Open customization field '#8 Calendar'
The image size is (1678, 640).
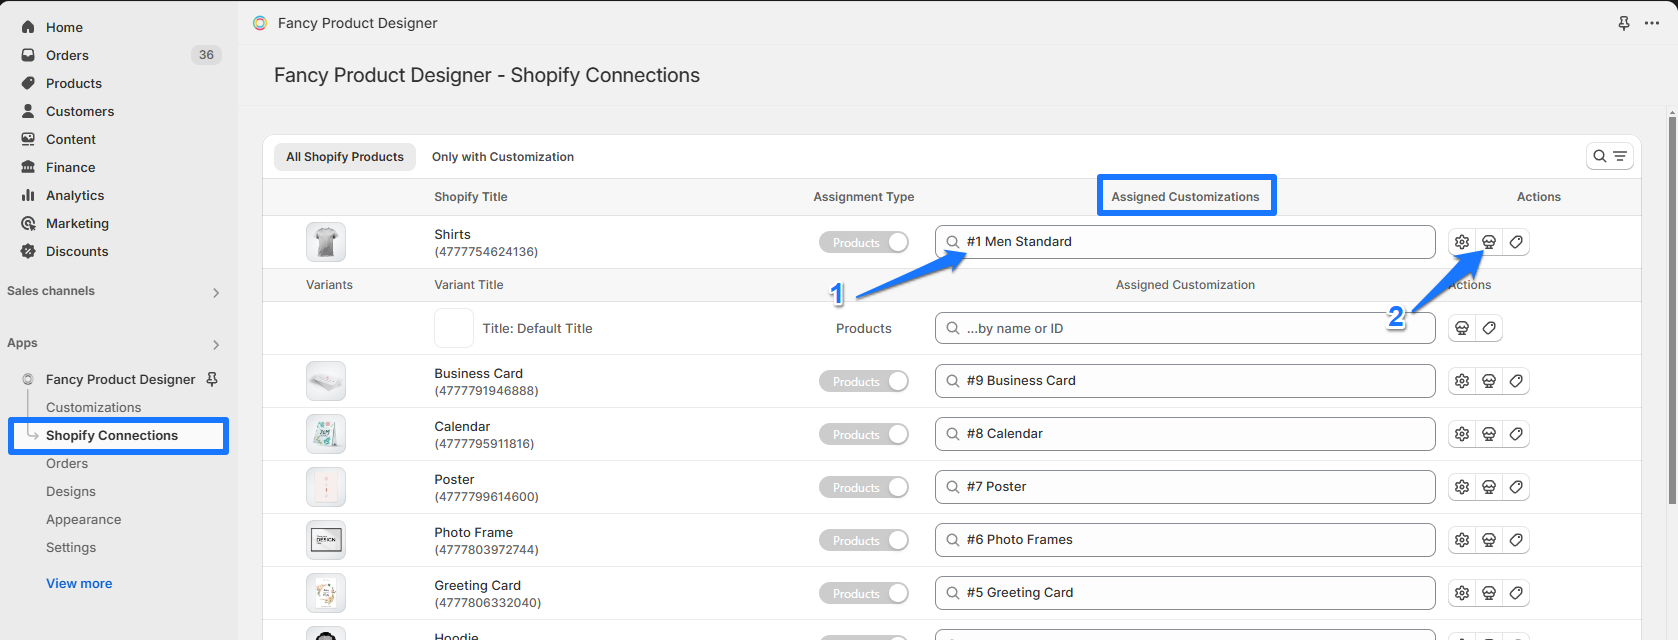click(x=1185, y=434)
